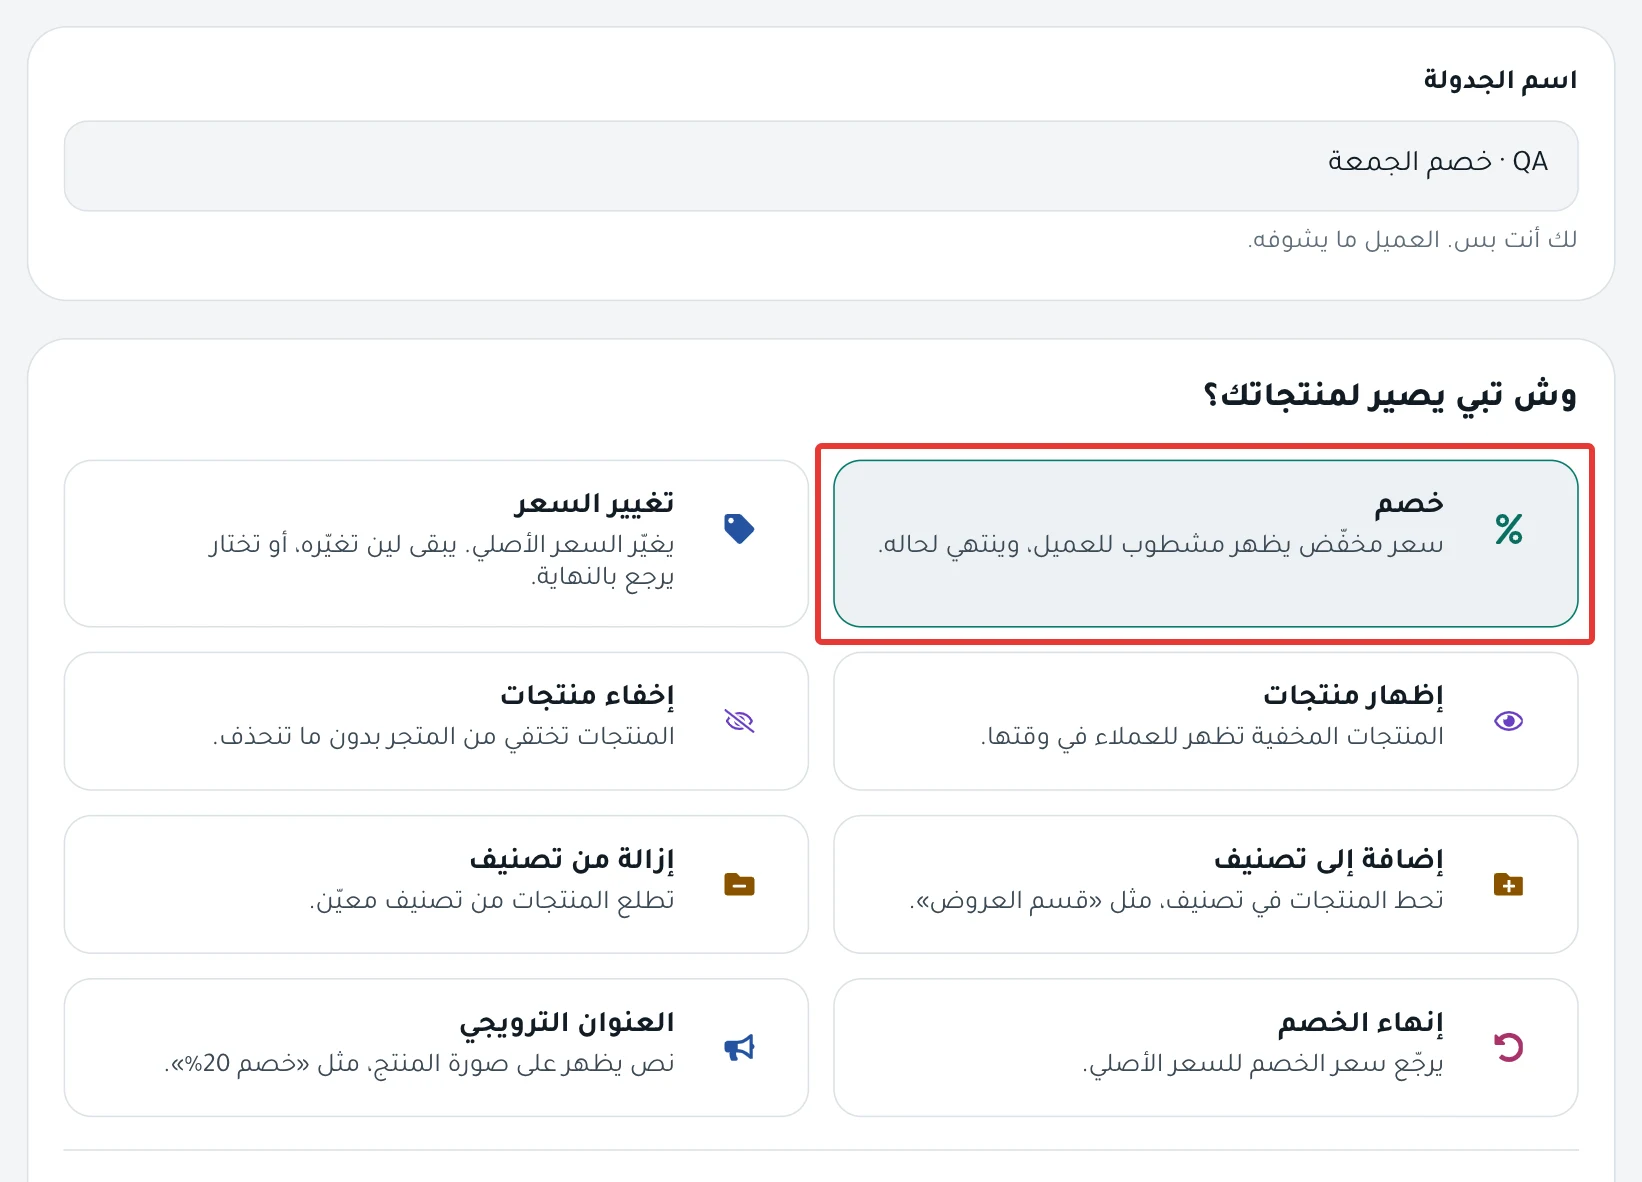Click the description تحط المنتجات في تصنيف
Viewport: 1642px width, 1182px height.
coord(1177,900)
